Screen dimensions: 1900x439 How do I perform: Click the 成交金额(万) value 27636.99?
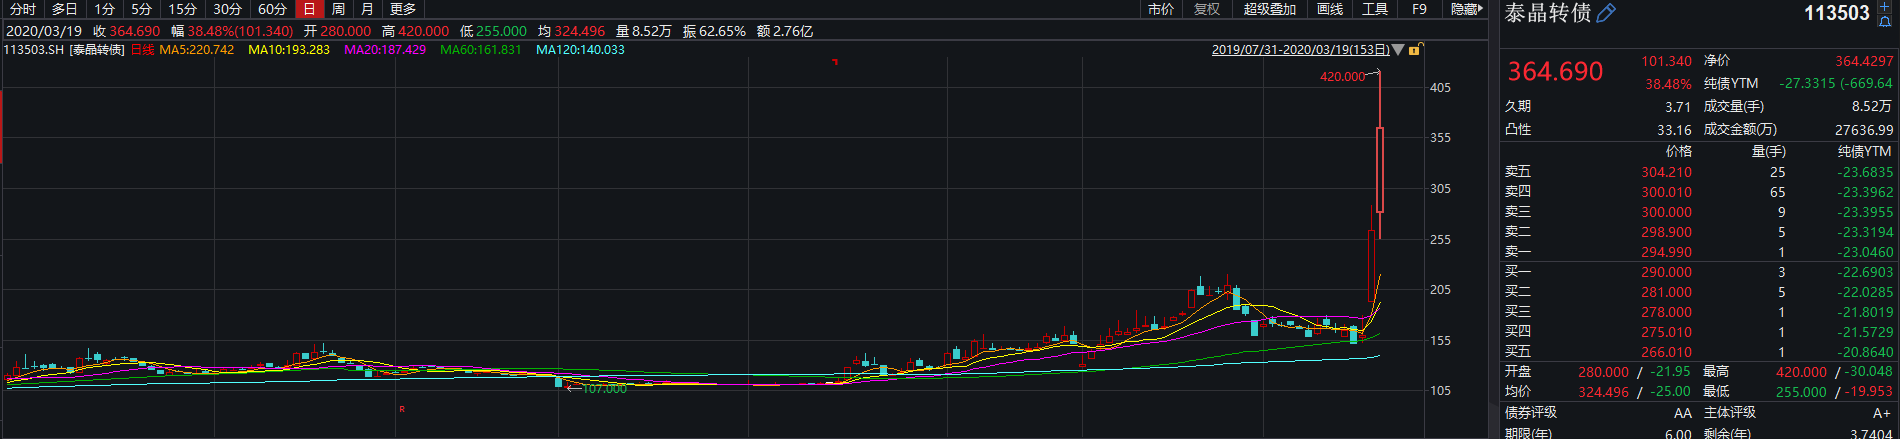[x=1864, y=130]
